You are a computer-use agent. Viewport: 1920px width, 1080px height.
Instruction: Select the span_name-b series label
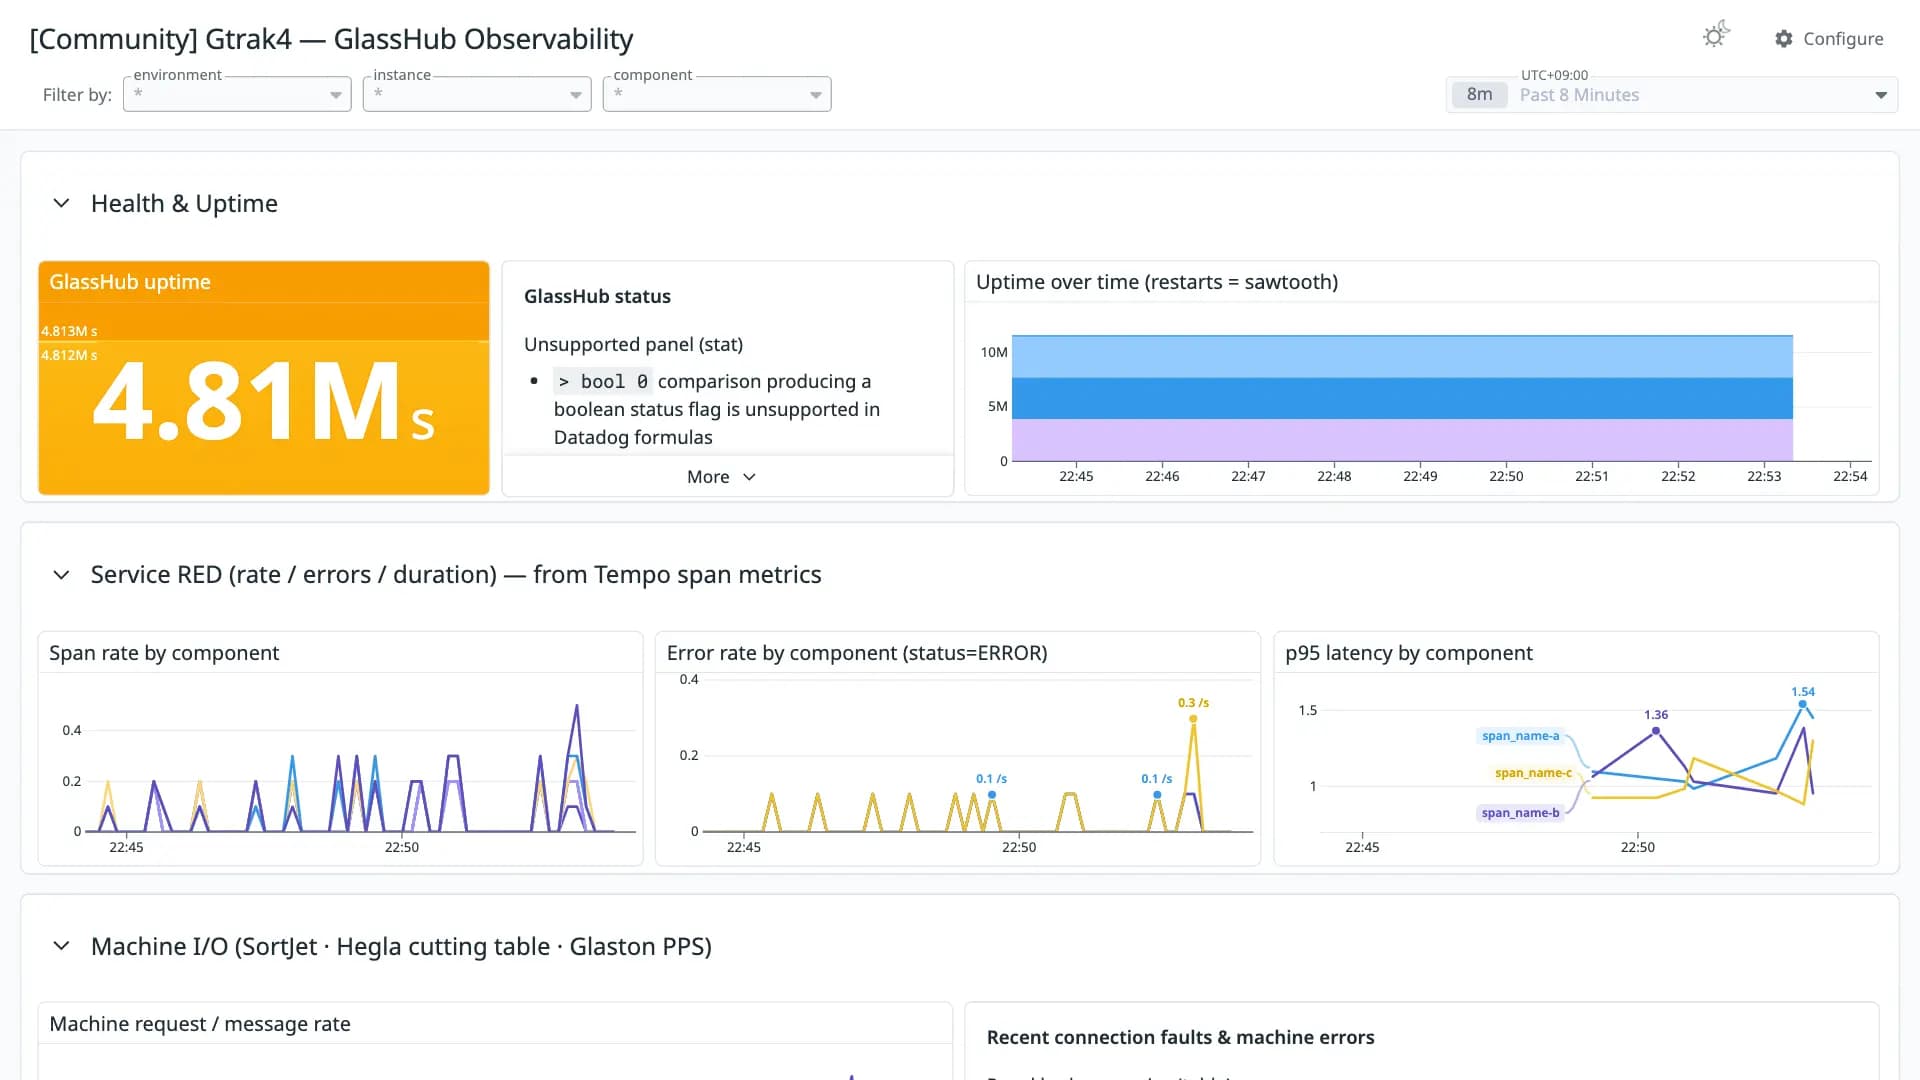coord(1520,813)
